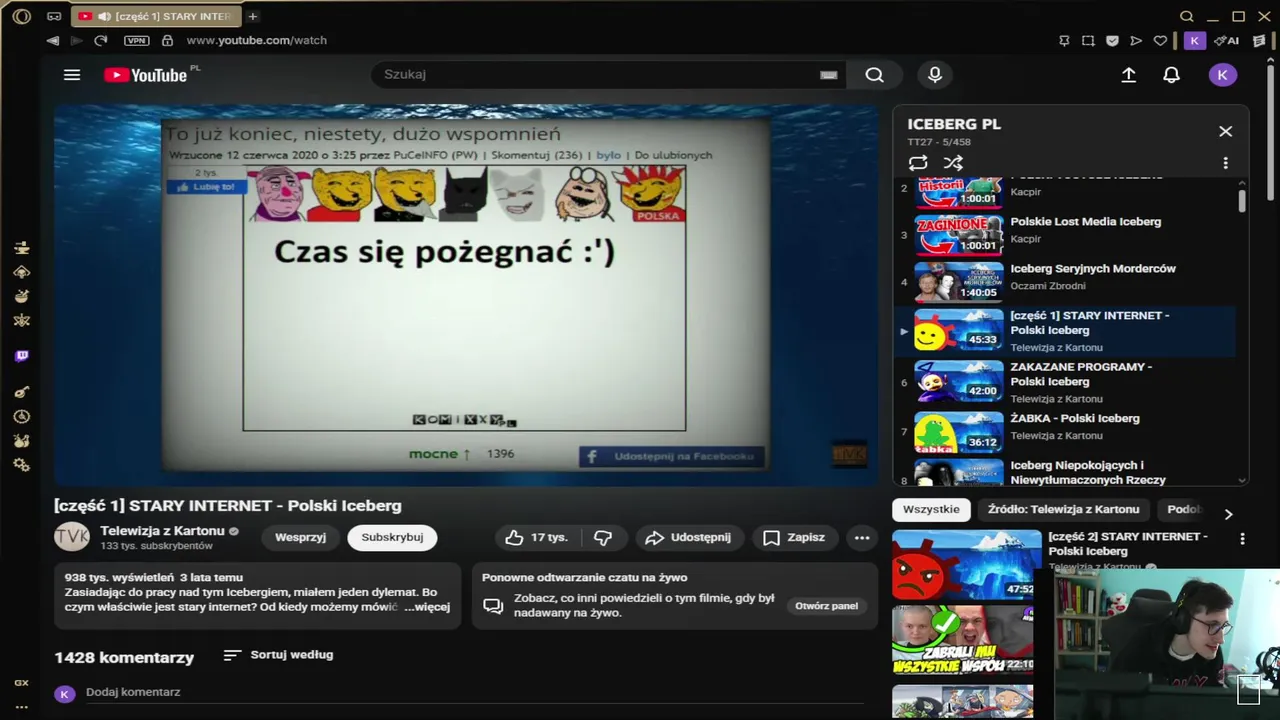
Task: Open the on-screen keyboard icon in search
Action: (x=828, y=75)
